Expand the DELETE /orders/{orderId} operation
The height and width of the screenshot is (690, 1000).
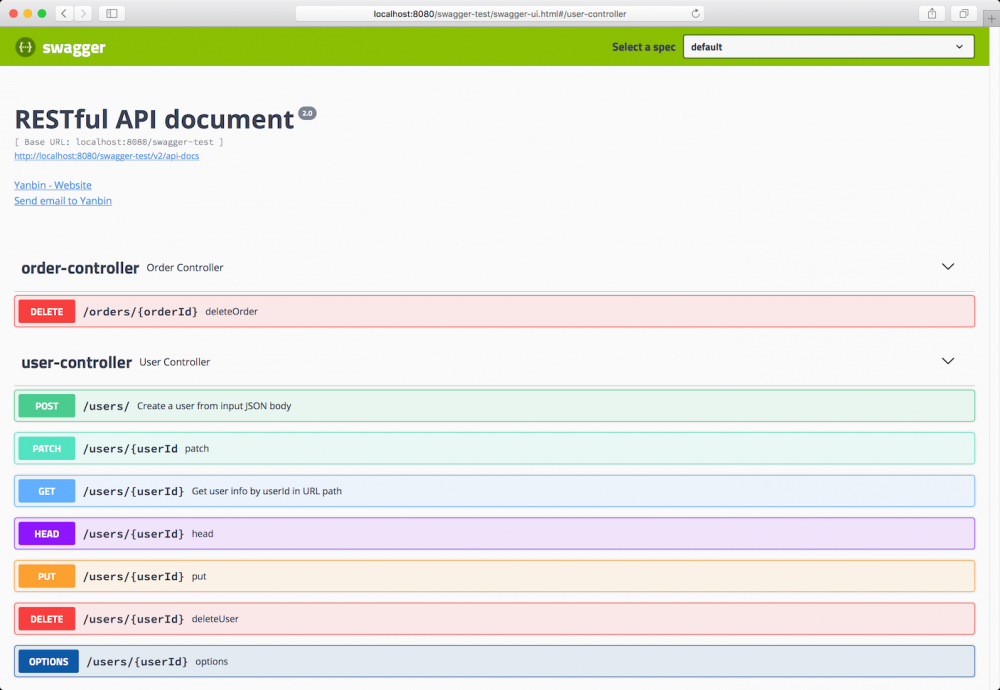(494, 311)
